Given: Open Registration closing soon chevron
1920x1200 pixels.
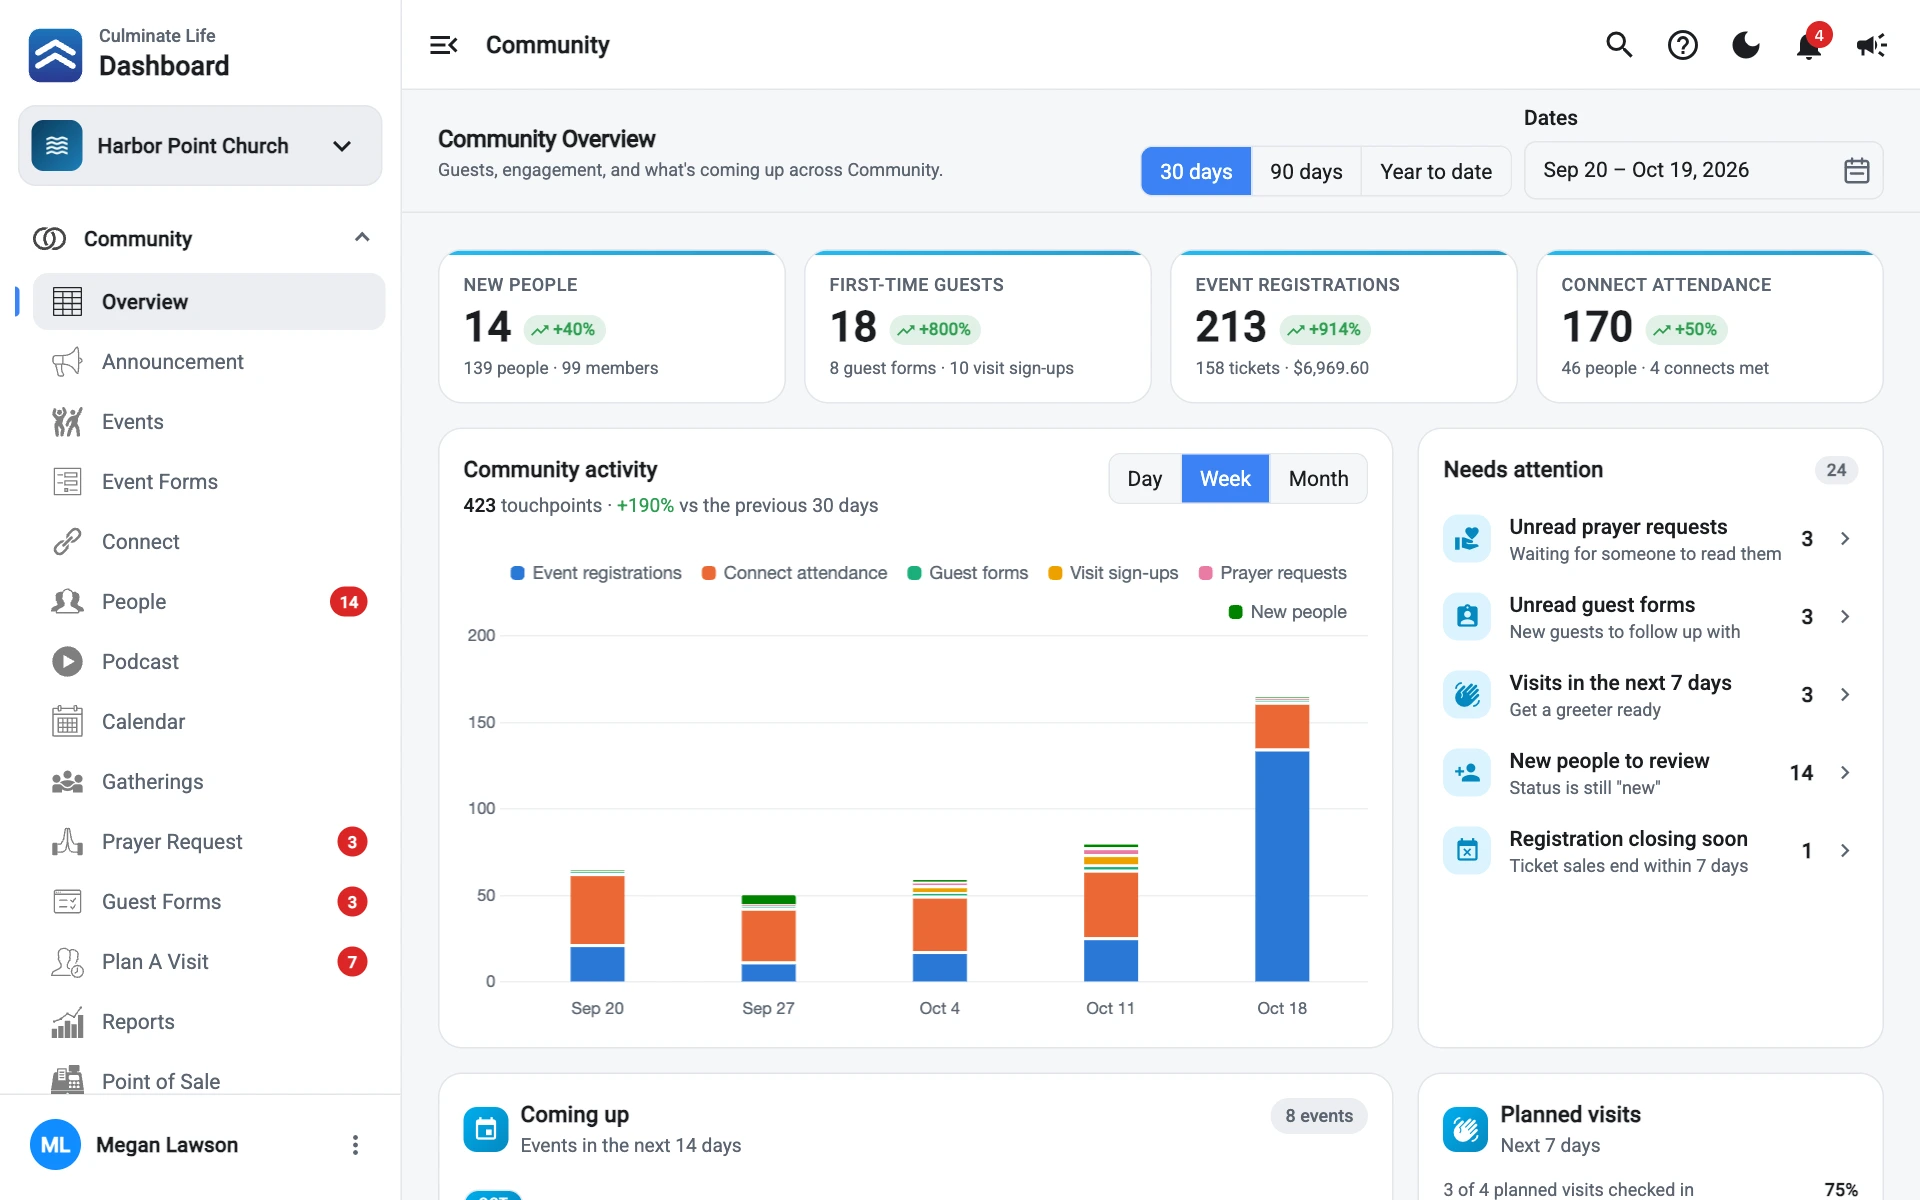Looking at the screenshot, I should pos(1845,851).
